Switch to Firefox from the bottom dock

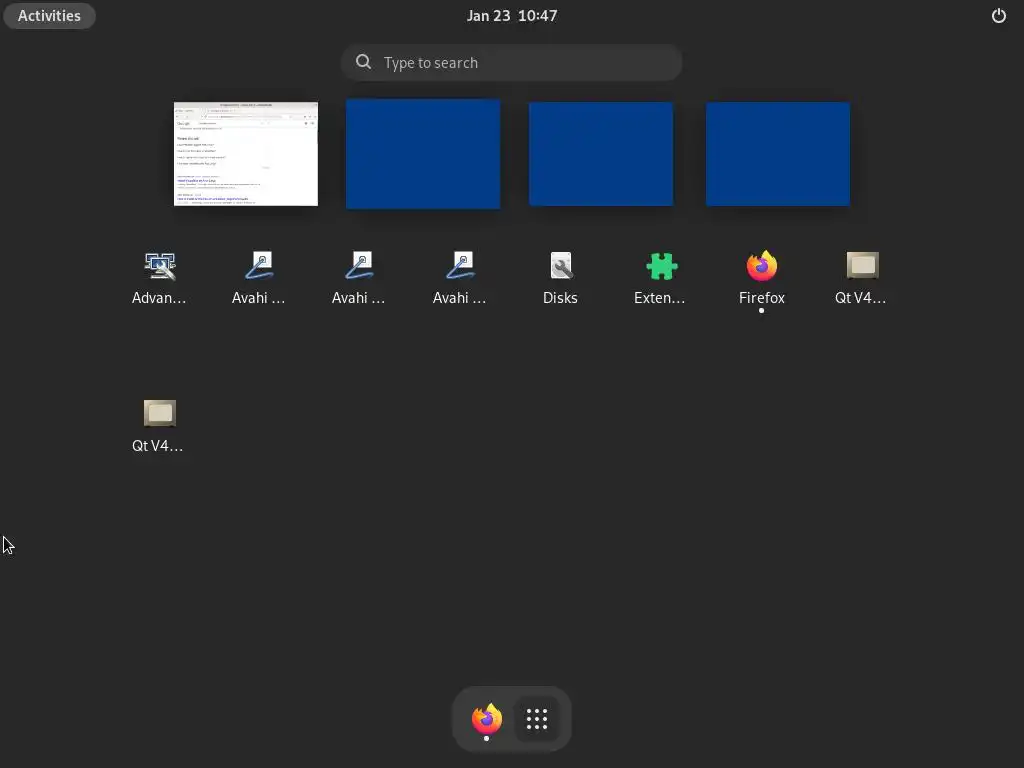tap(487, 719)
